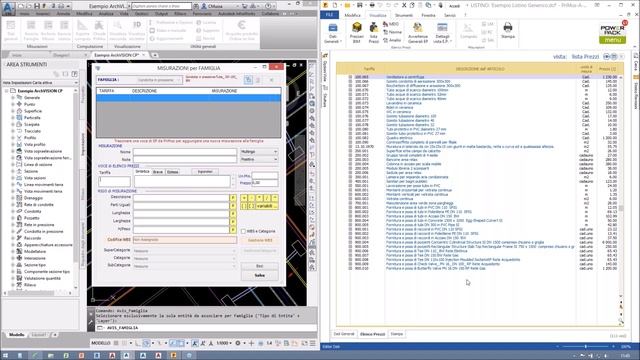The image size is (640, 360).
Task: Open the FILE tab in PriMus
Action: click(x=329, y=15)
